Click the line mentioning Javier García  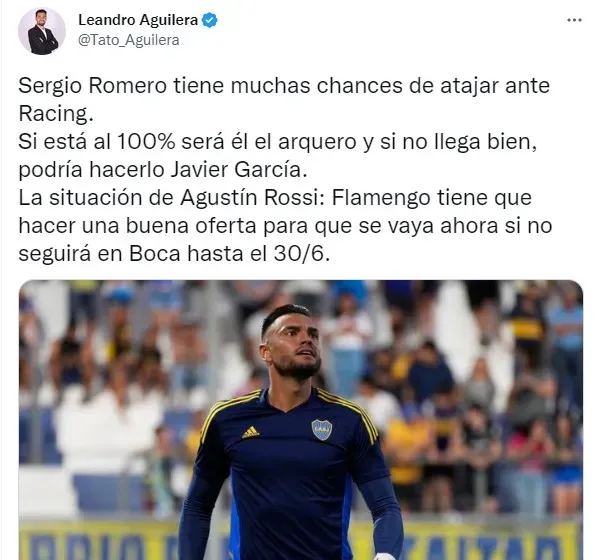point(163,170)
